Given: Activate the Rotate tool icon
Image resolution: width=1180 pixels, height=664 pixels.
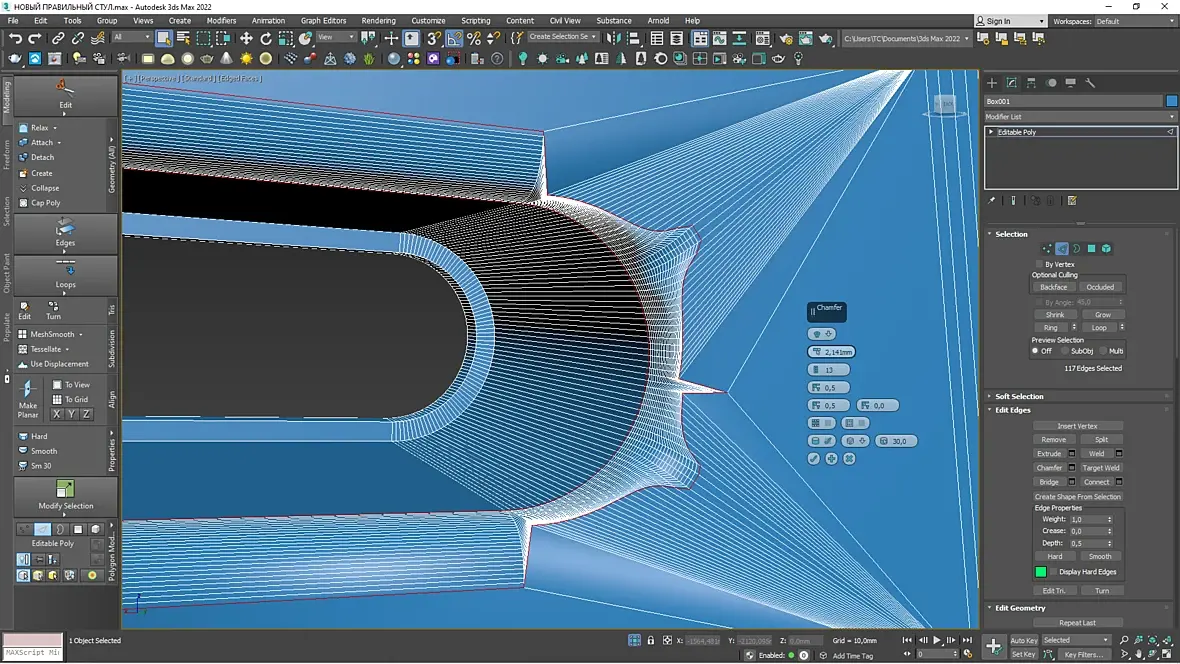Looking at the screenshot, I should tap(266, 38).
